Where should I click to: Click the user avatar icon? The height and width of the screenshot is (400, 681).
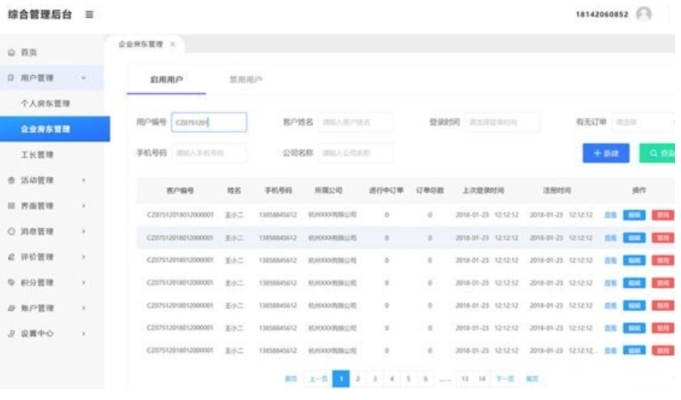click(643, 14)
